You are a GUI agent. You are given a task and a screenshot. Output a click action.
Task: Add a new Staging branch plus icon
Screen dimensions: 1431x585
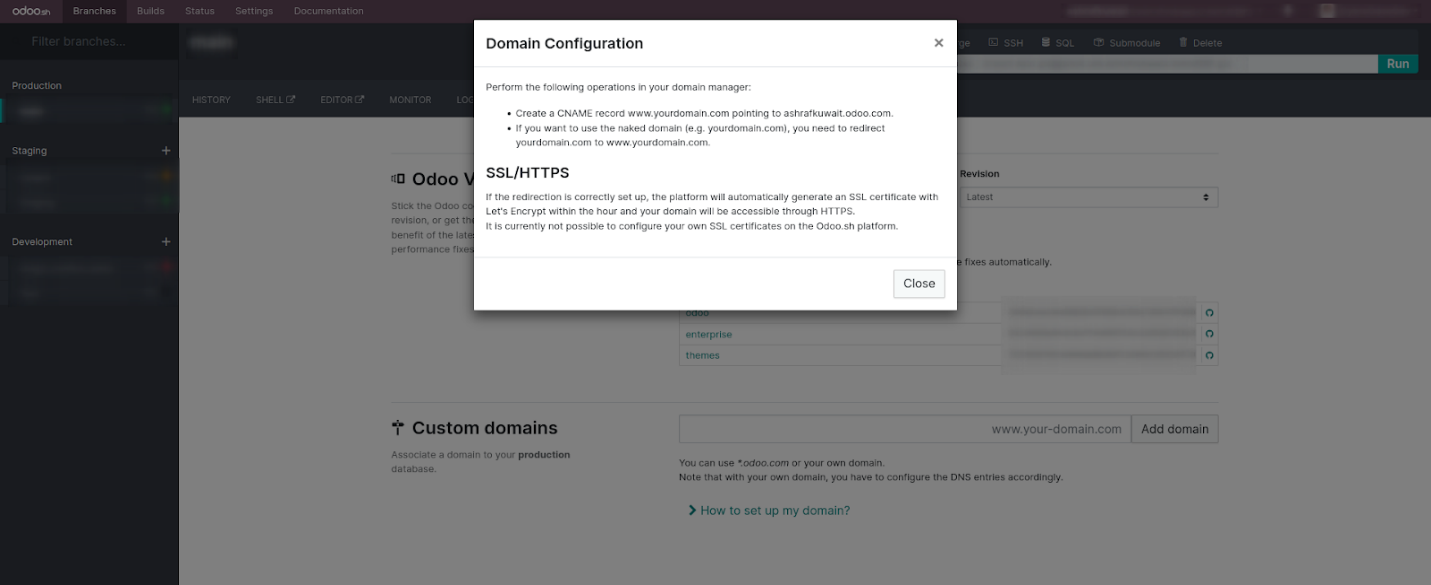coord(166,151)
